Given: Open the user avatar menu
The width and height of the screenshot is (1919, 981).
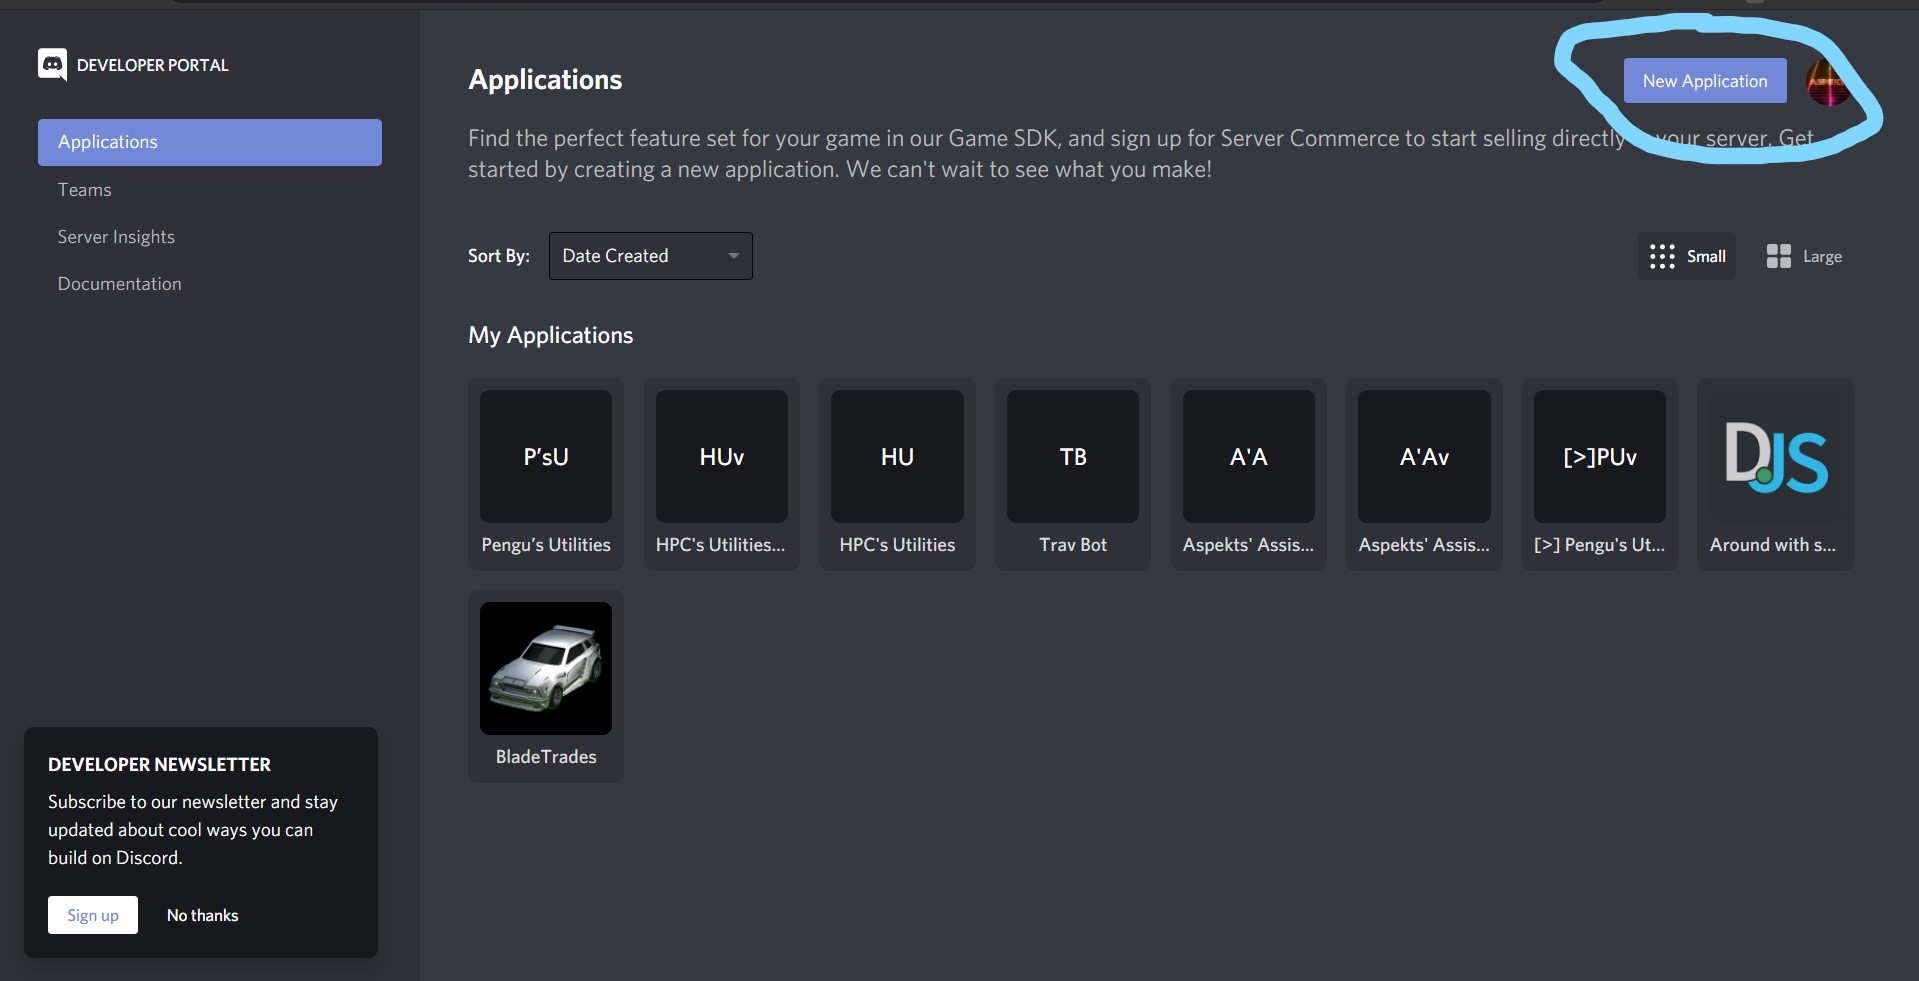Looking at the screenshot, I should click(1829, 82).
